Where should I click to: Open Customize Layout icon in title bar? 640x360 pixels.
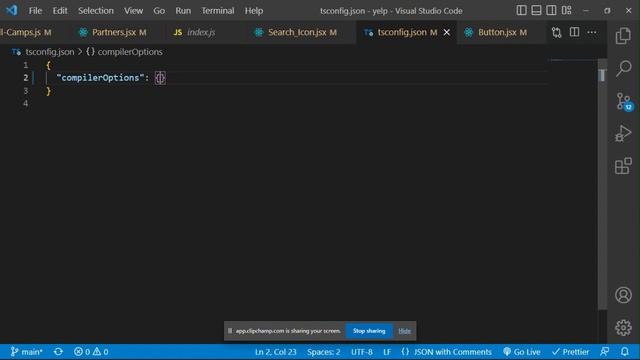pos(567,10)
